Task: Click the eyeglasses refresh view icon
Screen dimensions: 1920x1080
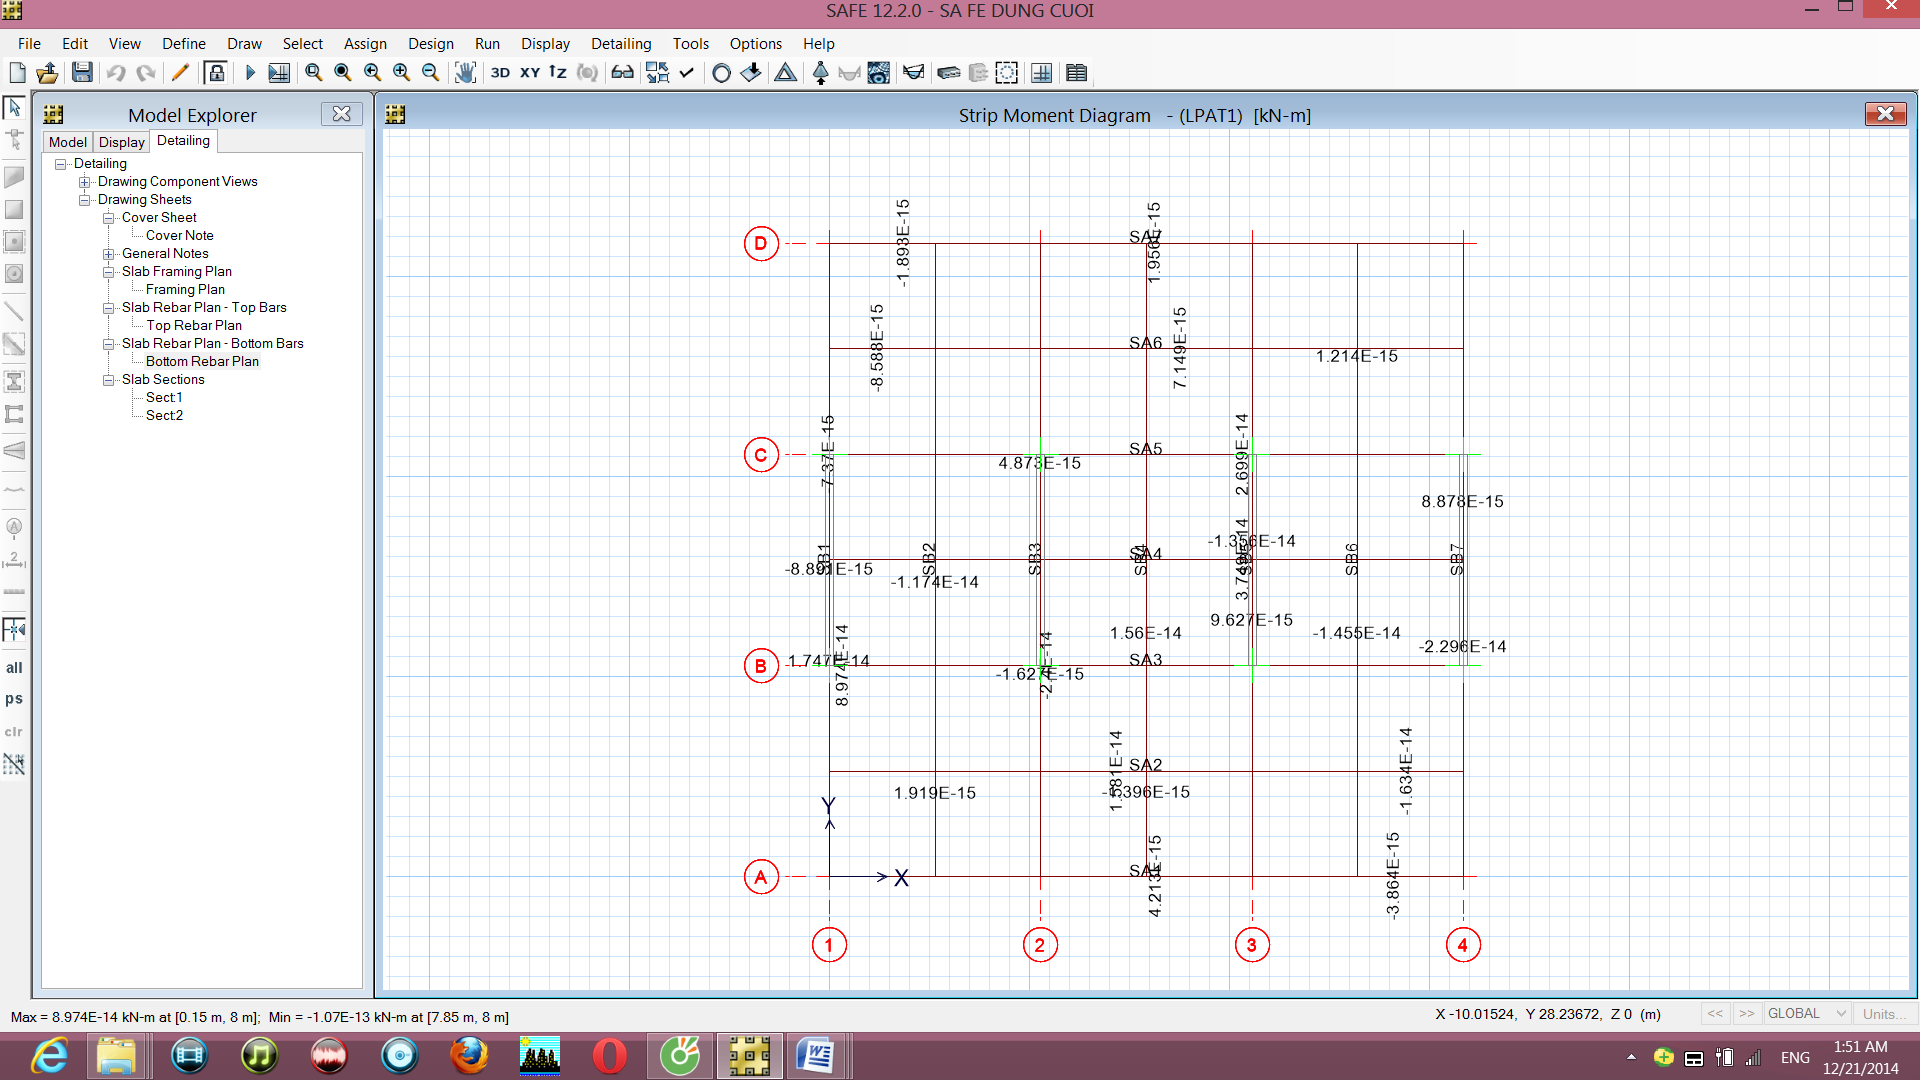Action: coord(622,73)
